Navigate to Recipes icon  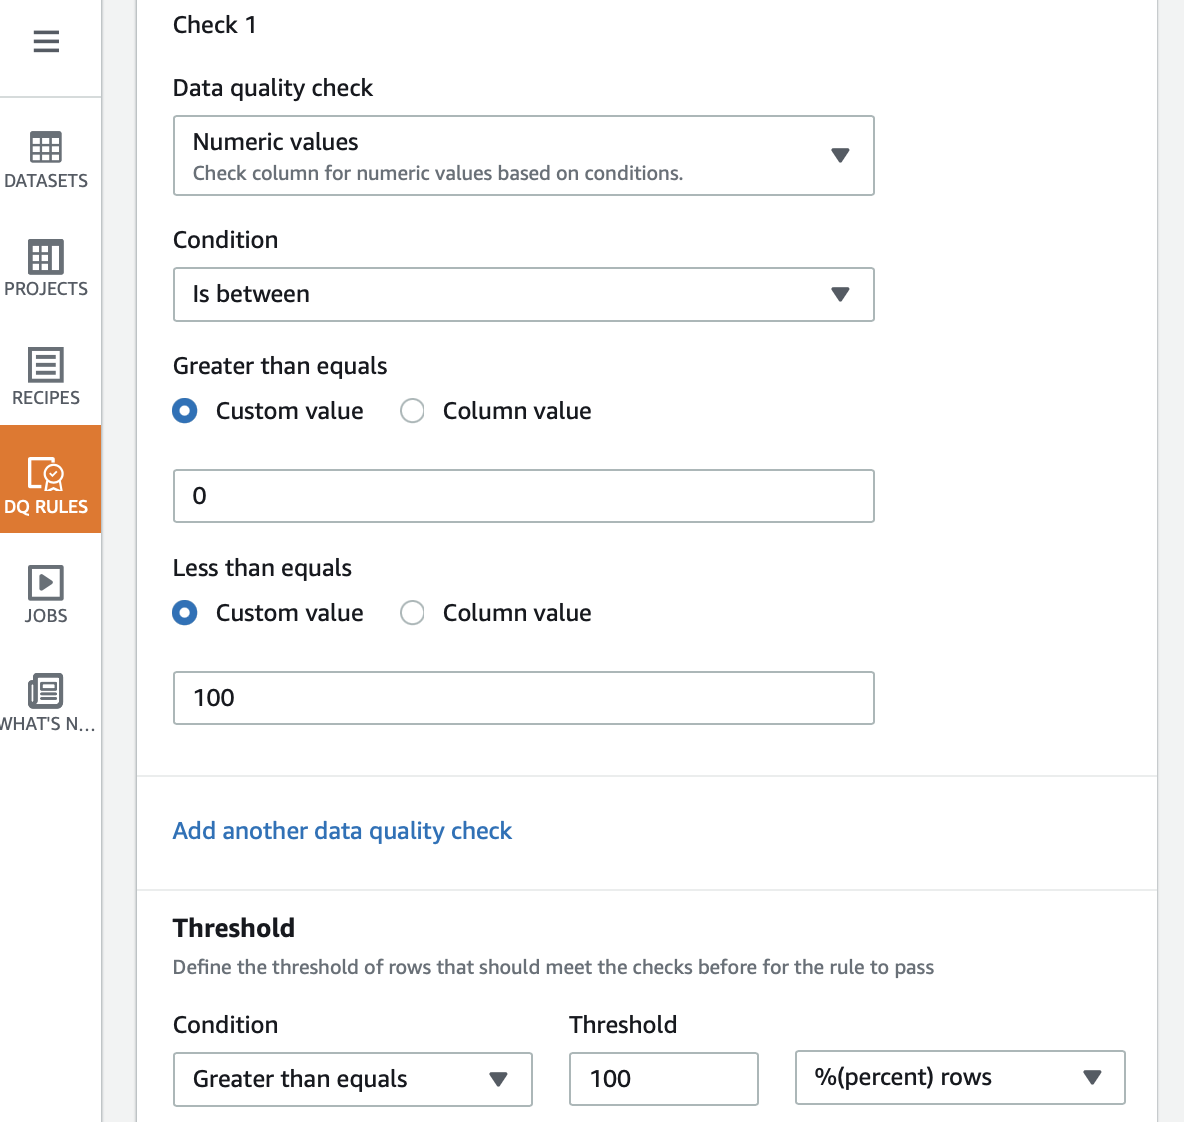tap(46, 365)
